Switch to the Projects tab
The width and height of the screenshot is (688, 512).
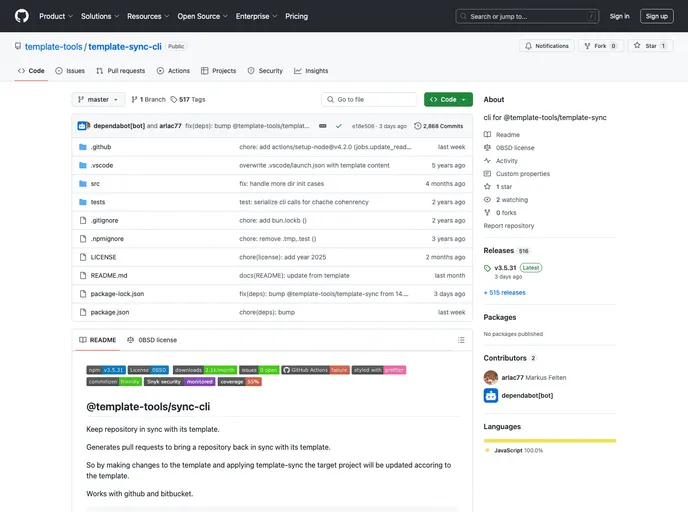(x=219, y=71)
